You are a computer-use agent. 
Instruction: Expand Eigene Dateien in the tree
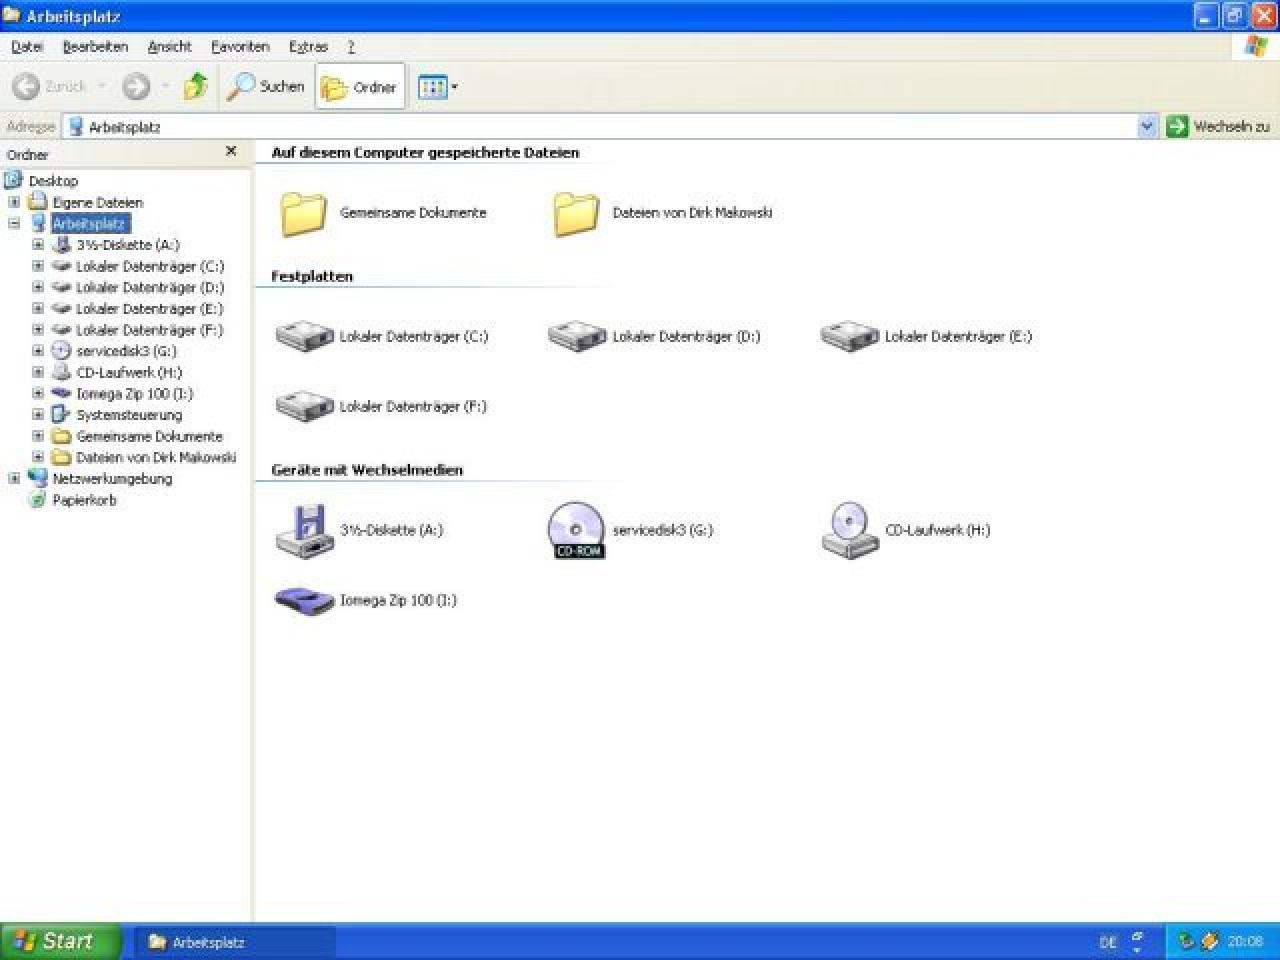point(14,202)
